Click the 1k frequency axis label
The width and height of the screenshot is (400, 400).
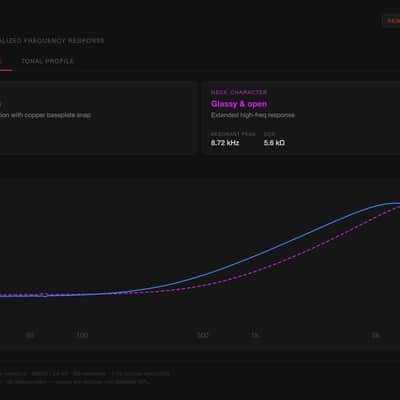pos(255,335)
